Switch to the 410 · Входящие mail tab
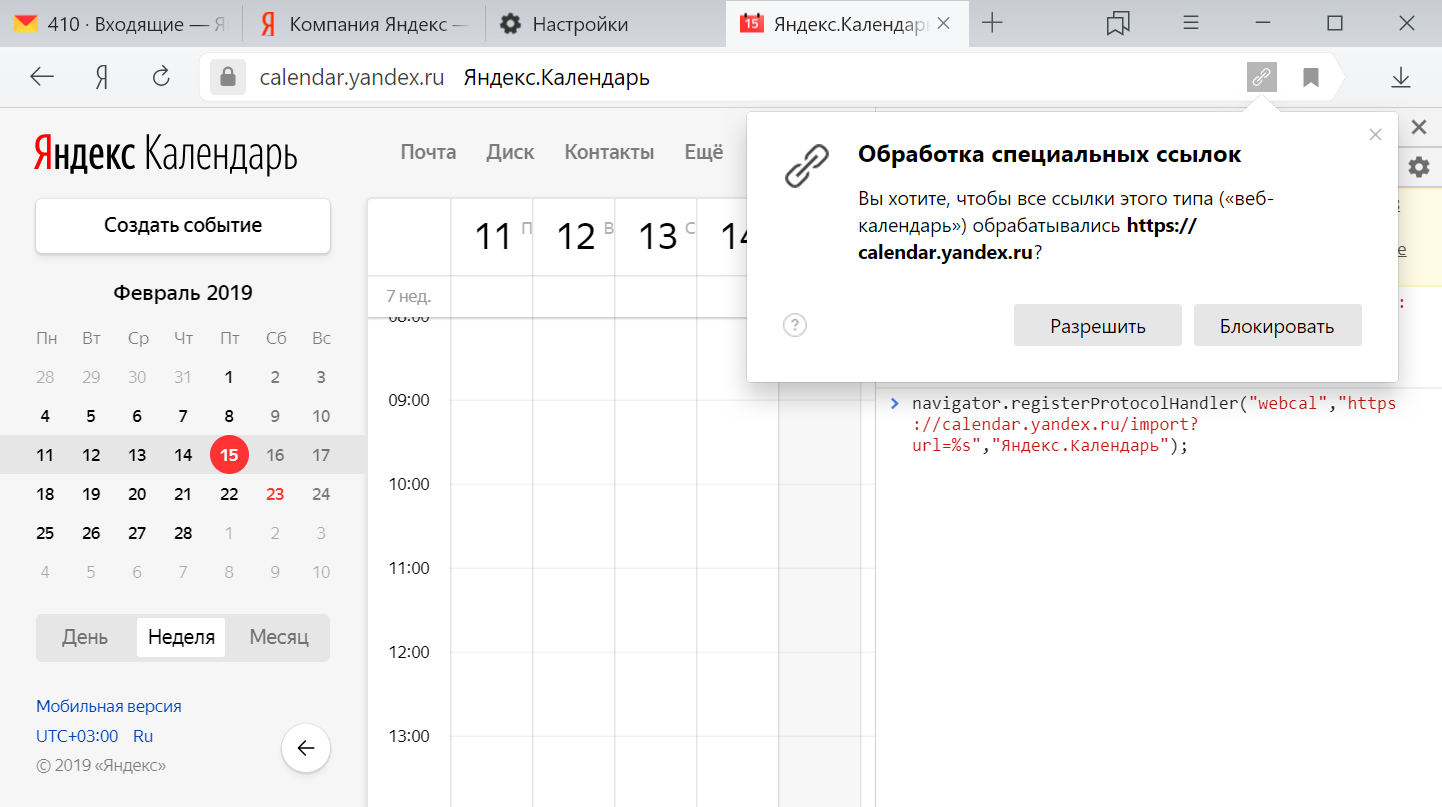 pos(121,24)
